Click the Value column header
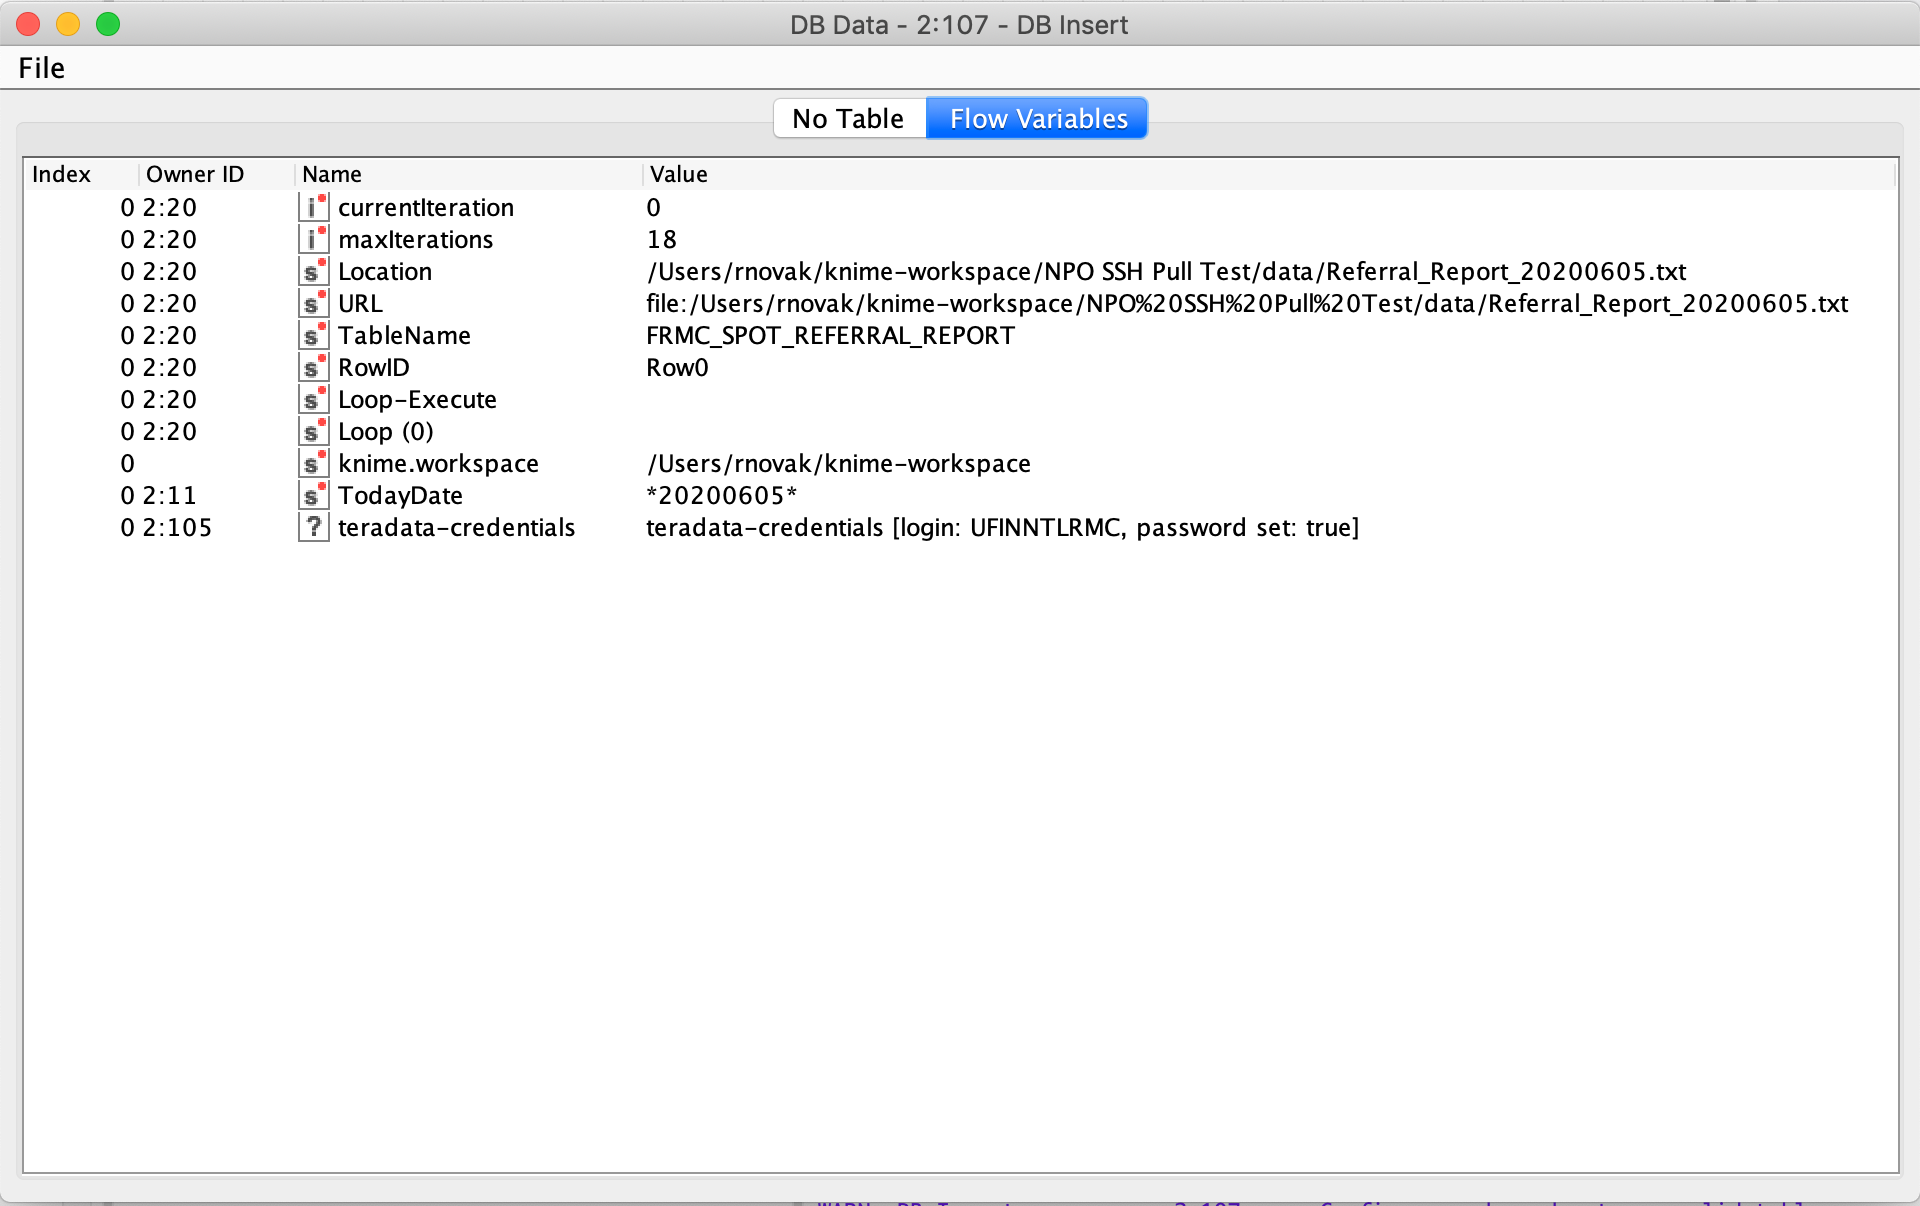The height and width of the screenshot is (1206, 1920). tap(678, 174)
